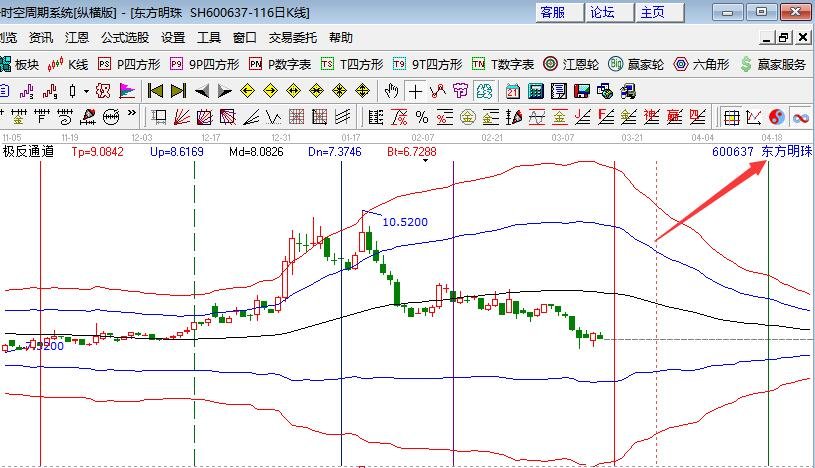Select the crosshair cursor tool

(x=415, y=92)
